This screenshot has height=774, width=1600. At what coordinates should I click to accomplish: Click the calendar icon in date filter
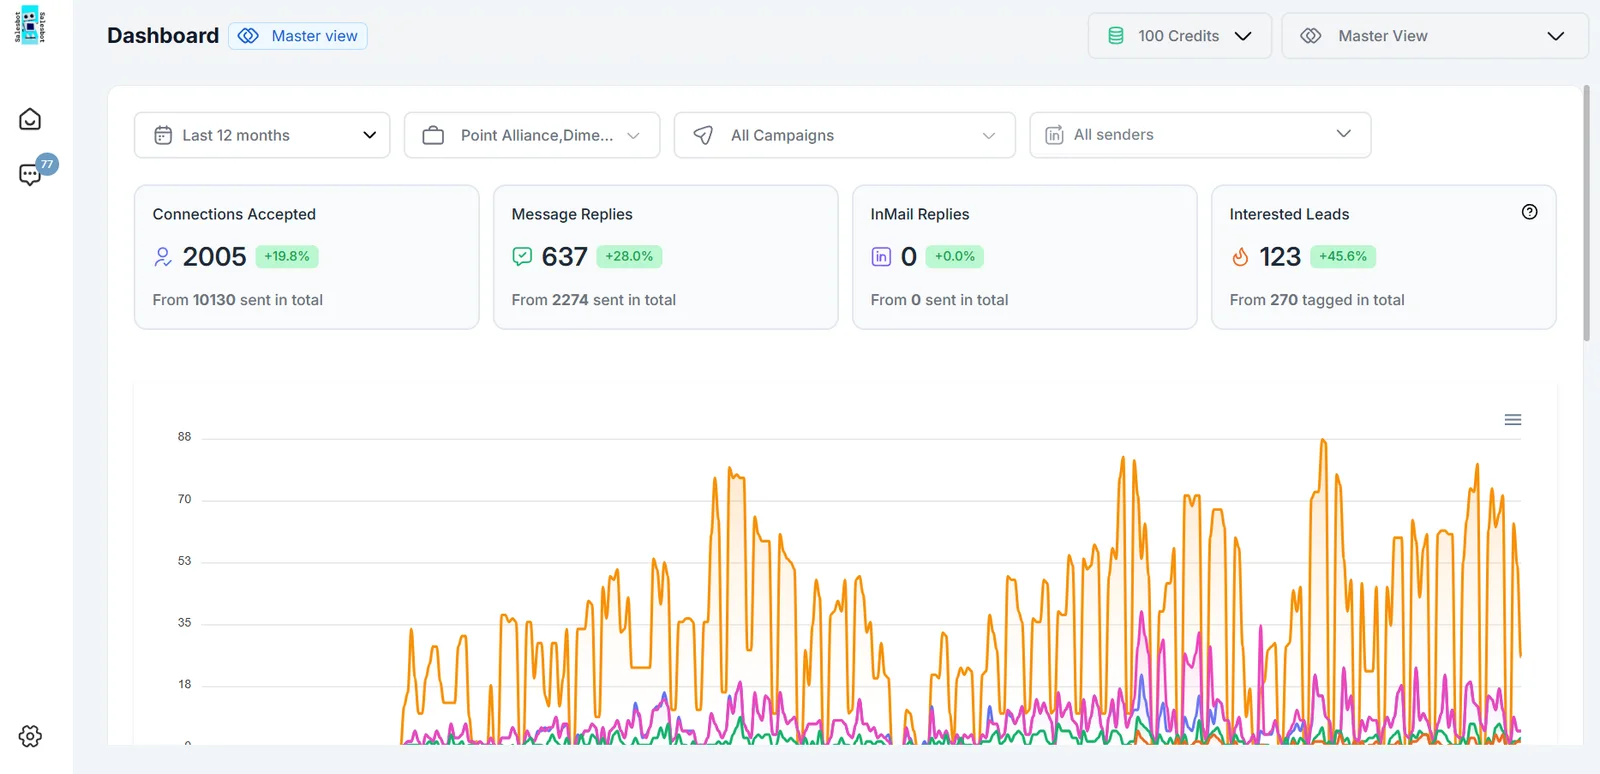[163, 135]
